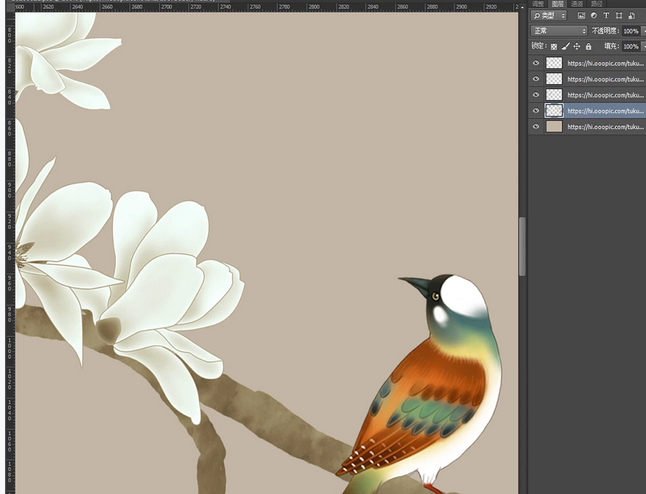Open the 正常 blend mode dropdown

[x=558, y=31]
